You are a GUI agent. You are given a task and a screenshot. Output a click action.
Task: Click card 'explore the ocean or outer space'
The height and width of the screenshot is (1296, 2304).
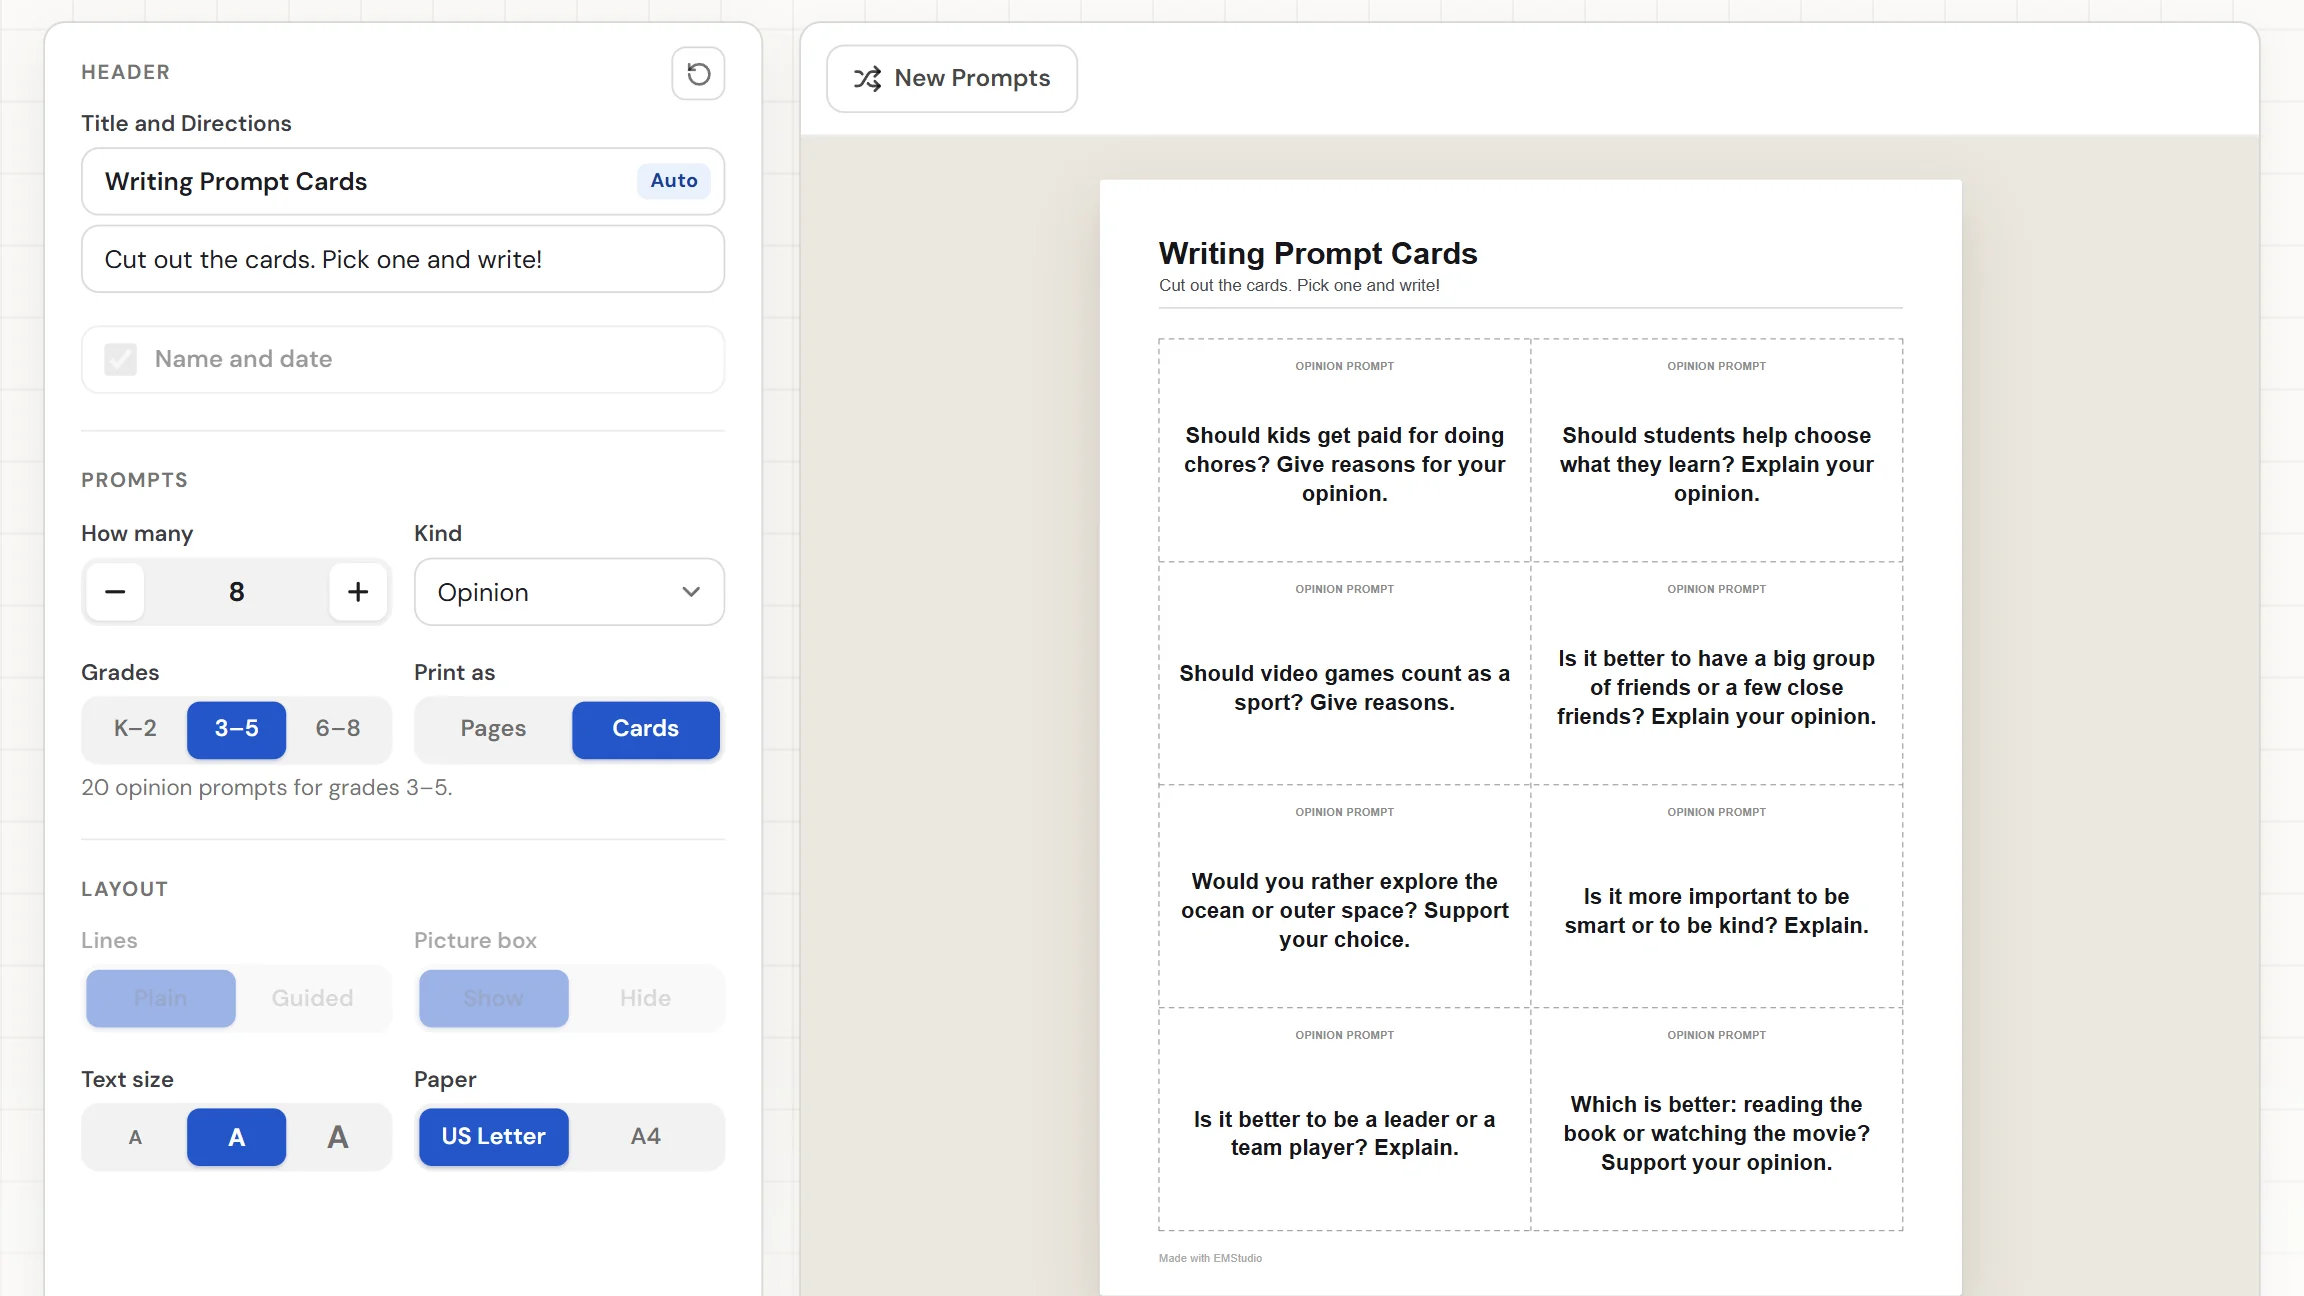[1344, 897]
